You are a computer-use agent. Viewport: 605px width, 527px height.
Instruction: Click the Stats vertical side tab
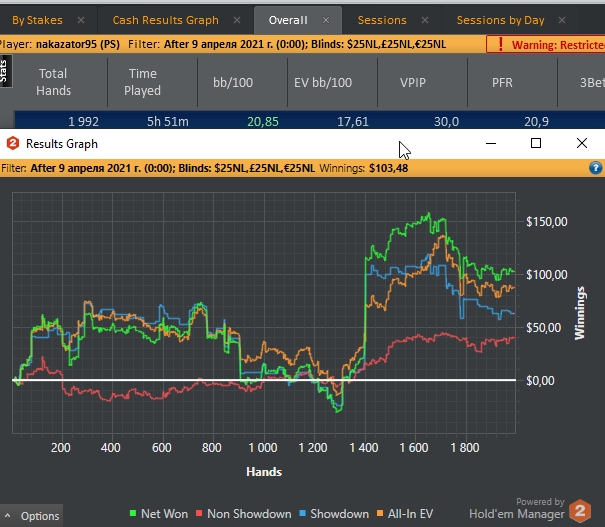click(5, 71)
